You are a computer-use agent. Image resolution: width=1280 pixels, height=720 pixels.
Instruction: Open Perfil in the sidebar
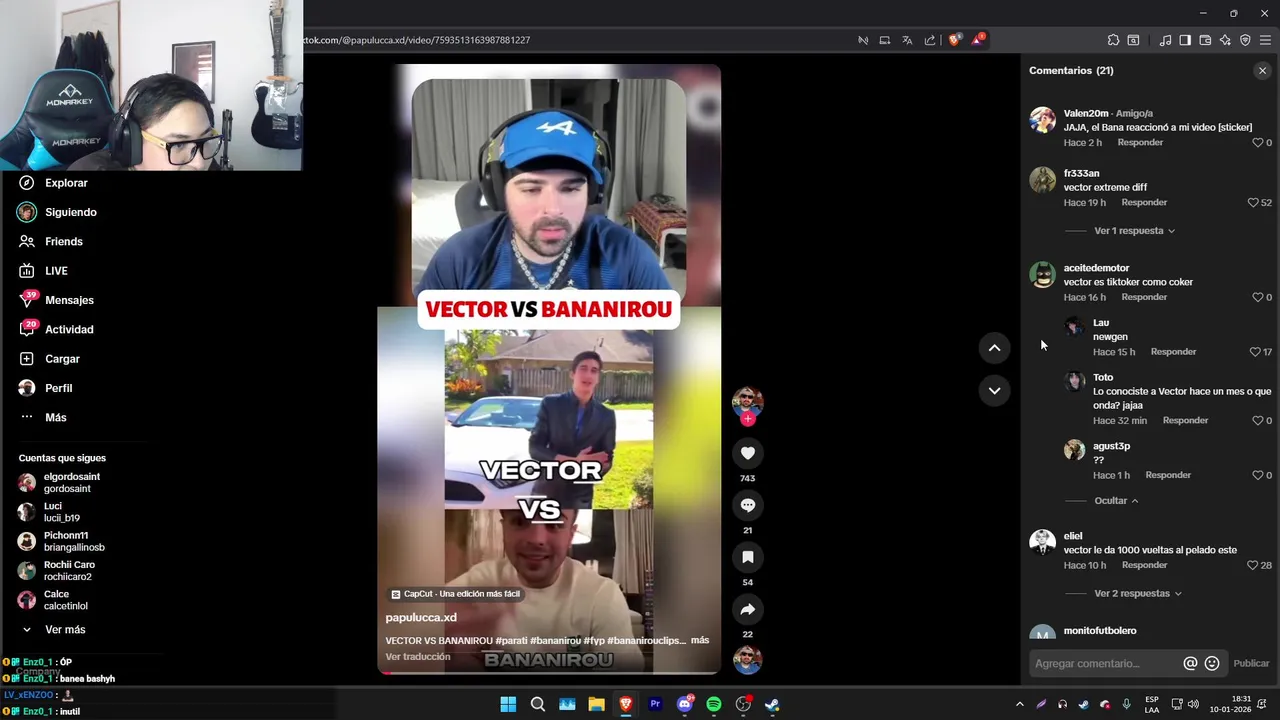pos(58,388)
